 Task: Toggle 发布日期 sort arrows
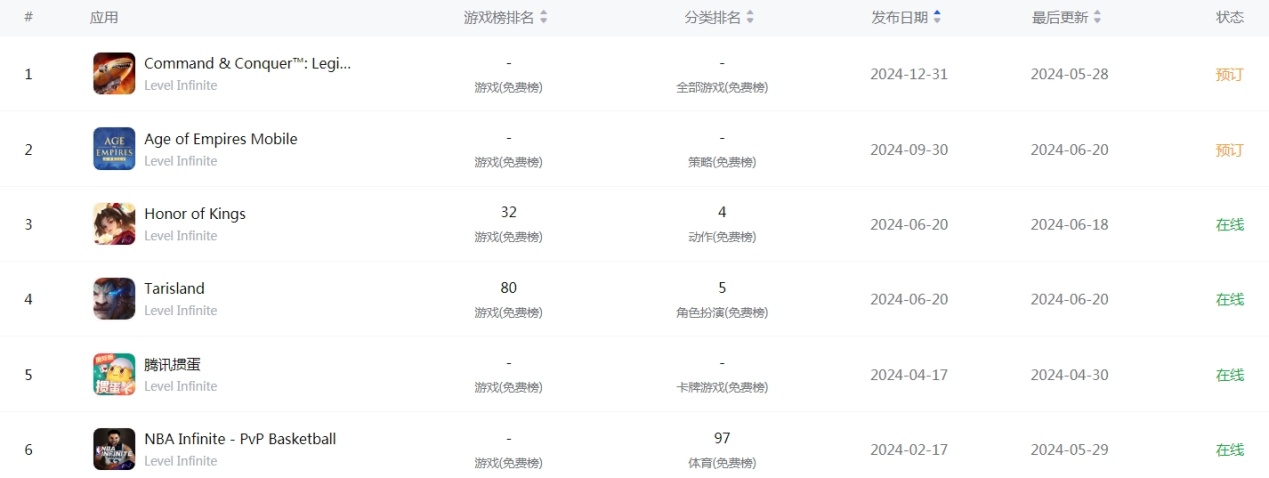pos(937,17)
